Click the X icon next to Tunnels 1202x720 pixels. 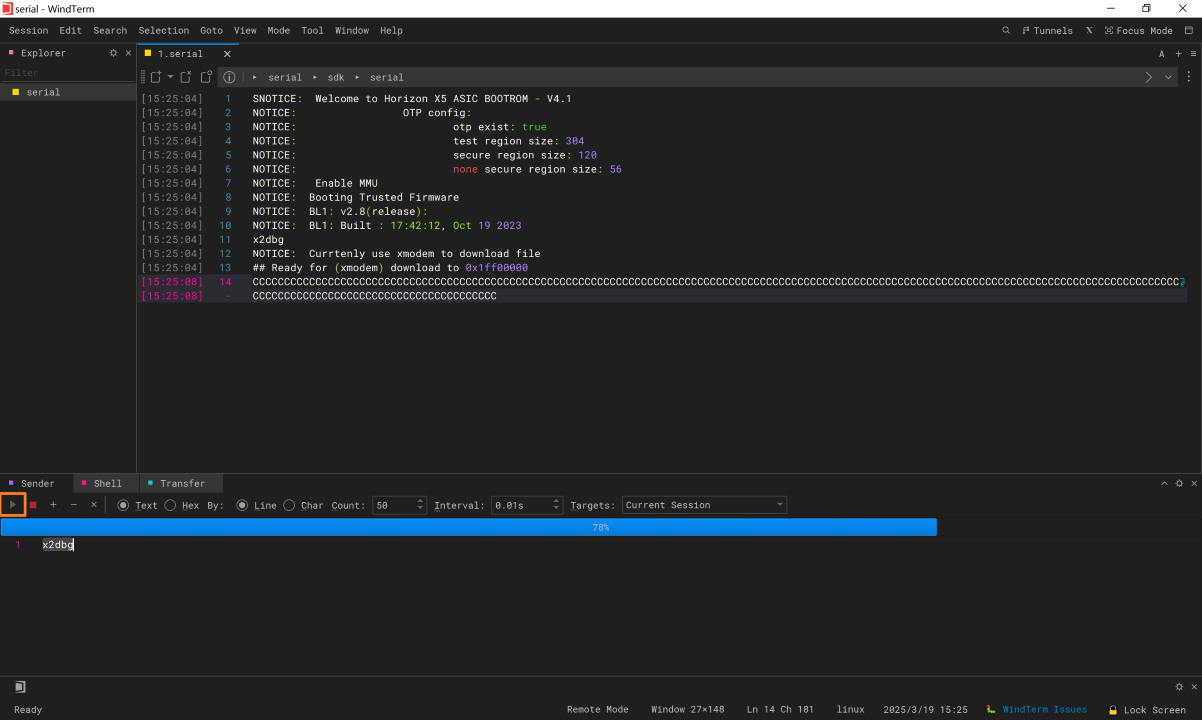1089,31
